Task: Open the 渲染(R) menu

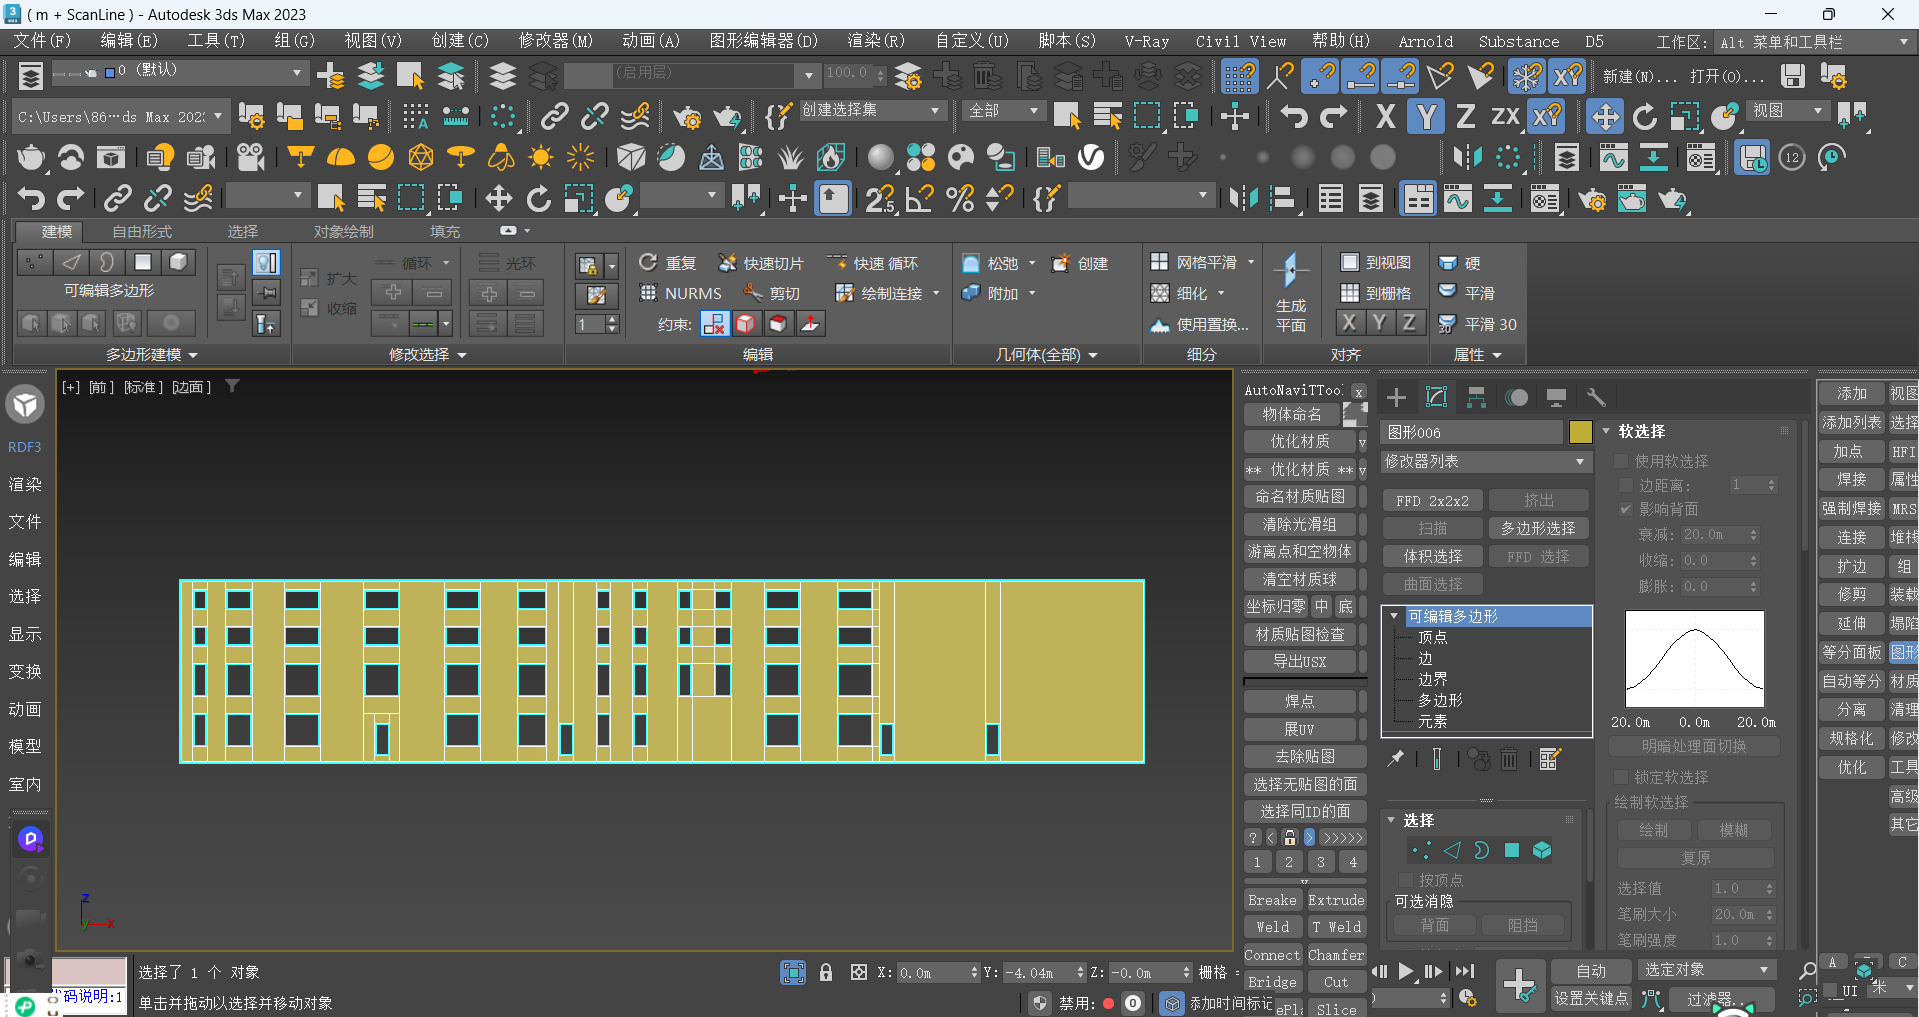Action: (876, 41)
